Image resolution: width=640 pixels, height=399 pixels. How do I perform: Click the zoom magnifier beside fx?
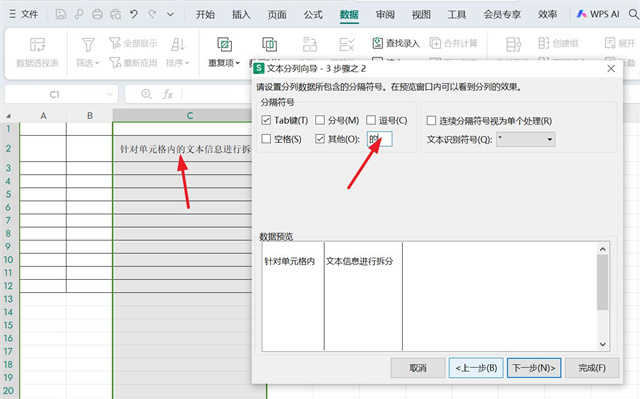(x=146, y=94)
